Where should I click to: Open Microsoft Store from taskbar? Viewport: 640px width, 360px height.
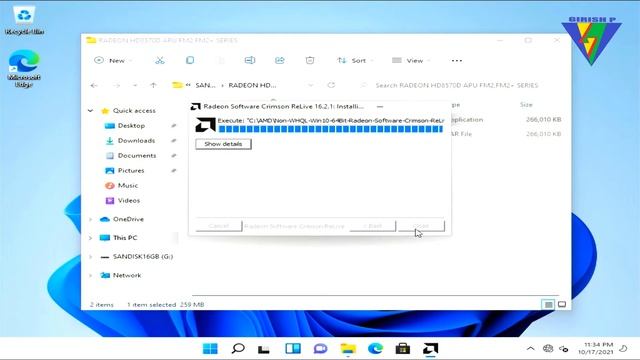click(x=403, y=349)
